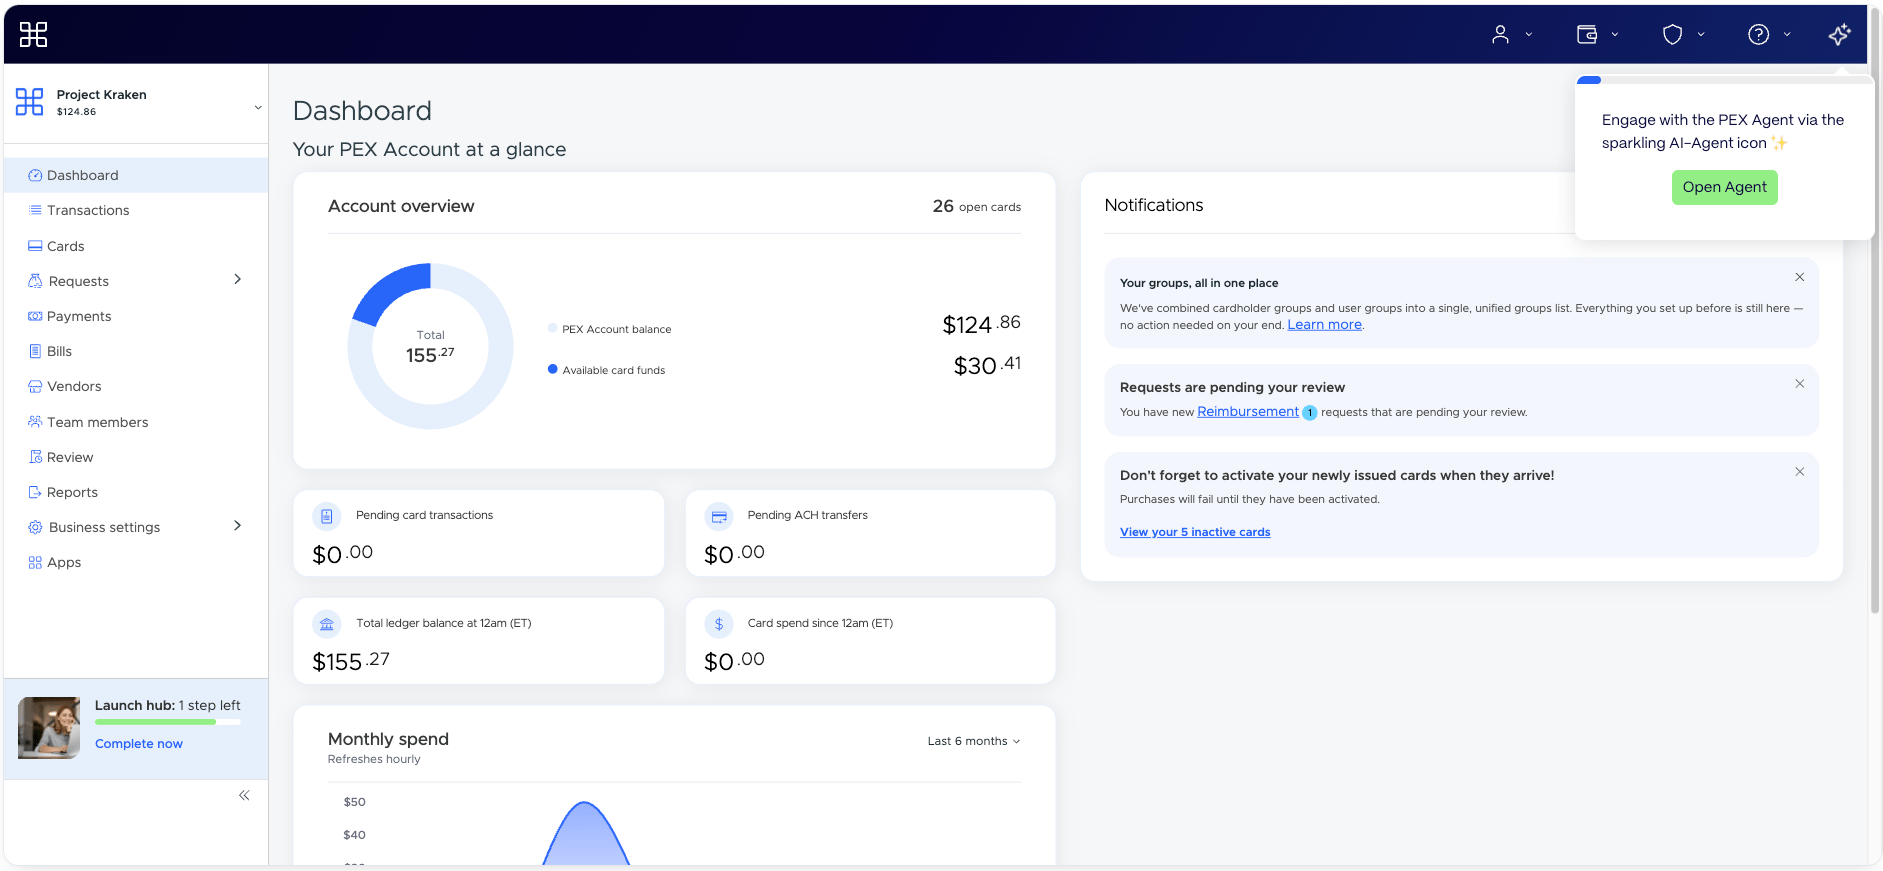Open the help question mark icon
This screenshot has height=871, width=1883.
1758,35
